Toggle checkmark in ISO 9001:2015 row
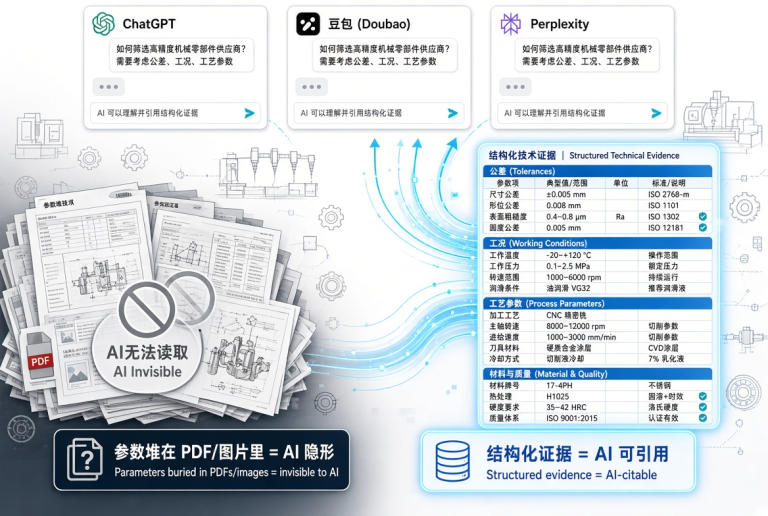This screenshot has height=516, width=768. tap(702, 418)
